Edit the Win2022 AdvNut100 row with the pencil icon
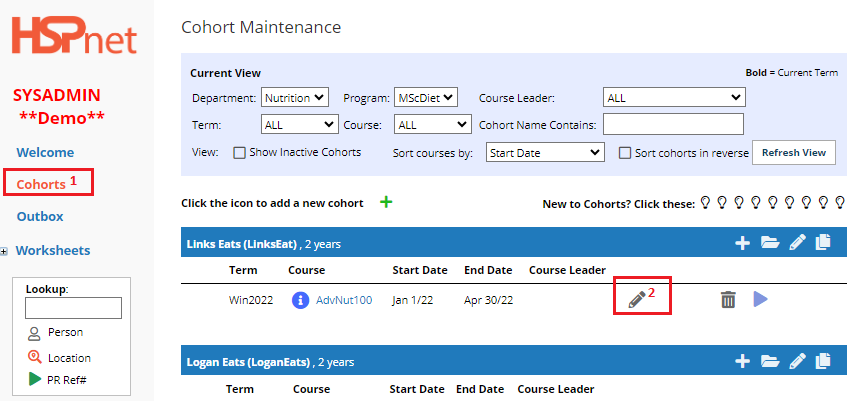 tap(637, 300)
